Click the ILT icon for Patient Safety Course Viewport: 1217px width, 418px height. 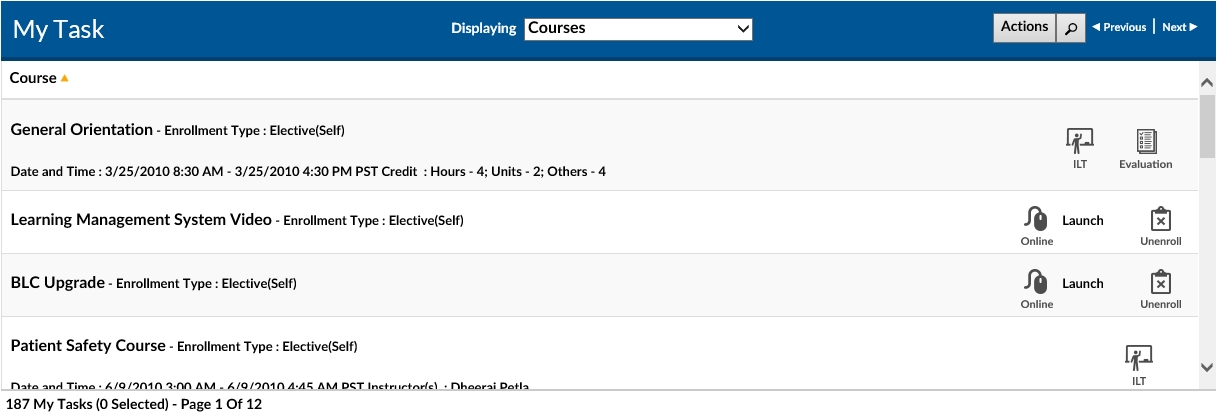(1138, 356)
